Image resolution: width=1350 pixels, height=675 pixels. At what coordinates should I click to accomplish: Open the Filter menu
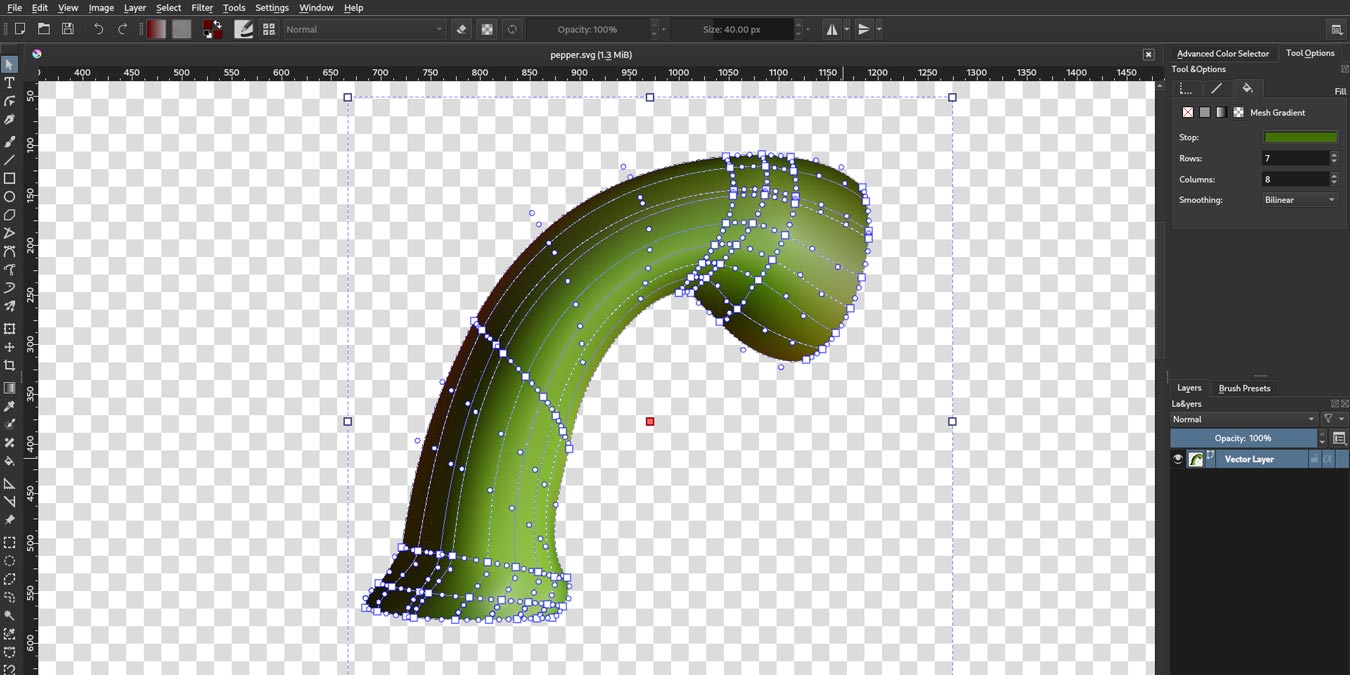pos(202,7)
